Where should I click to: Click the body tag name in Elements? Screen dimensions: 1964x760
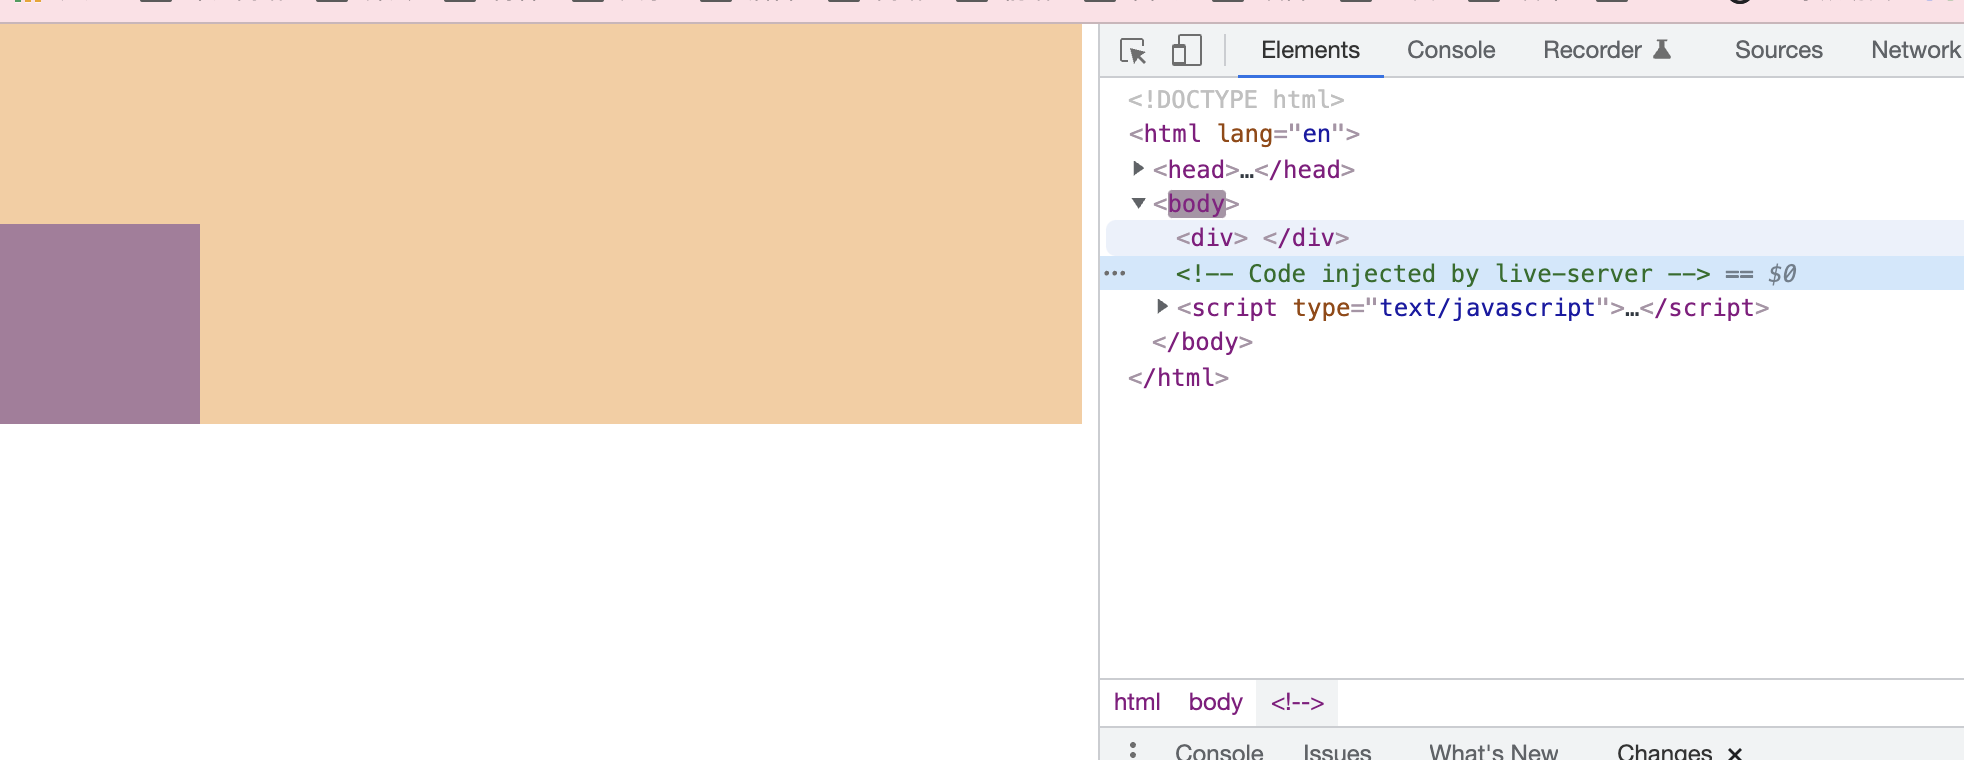1196,204
